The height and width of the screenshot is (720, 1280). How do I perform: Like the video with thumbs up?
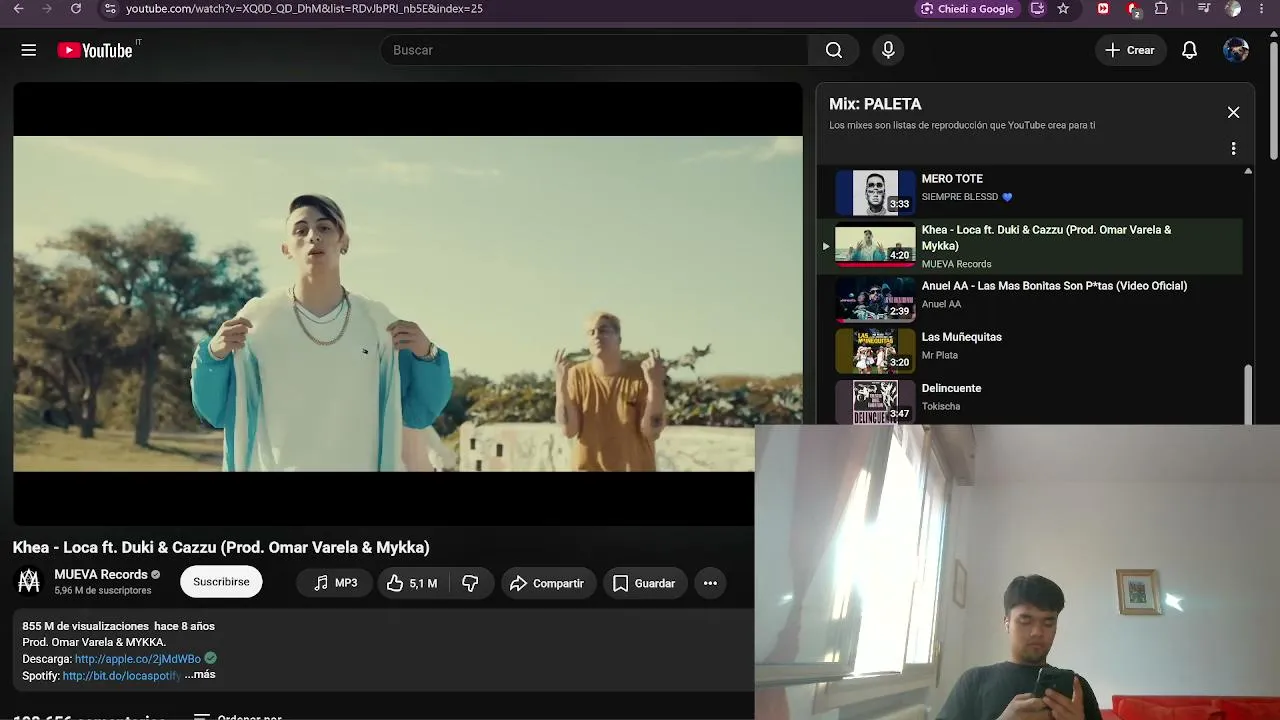(412, 583)
